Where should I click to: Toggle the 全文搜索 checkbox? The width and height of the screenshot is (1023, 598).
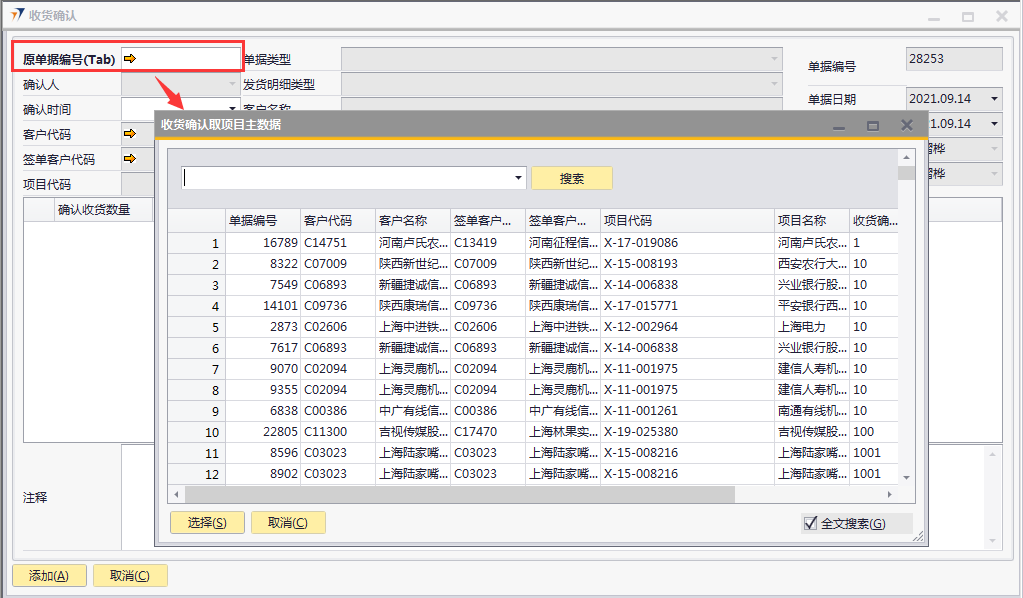pyautogui.click(x=810, y=523)
